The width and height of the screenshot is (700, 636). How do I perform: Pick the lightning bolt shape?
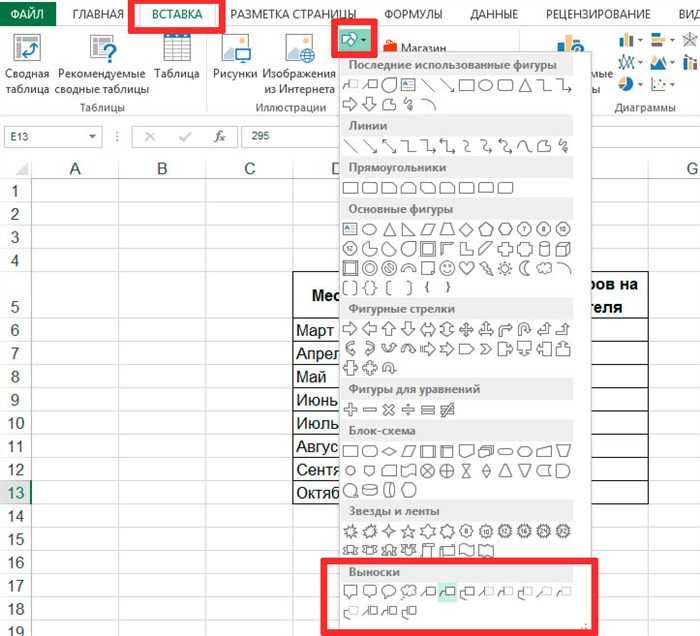[x=486, y=268]
